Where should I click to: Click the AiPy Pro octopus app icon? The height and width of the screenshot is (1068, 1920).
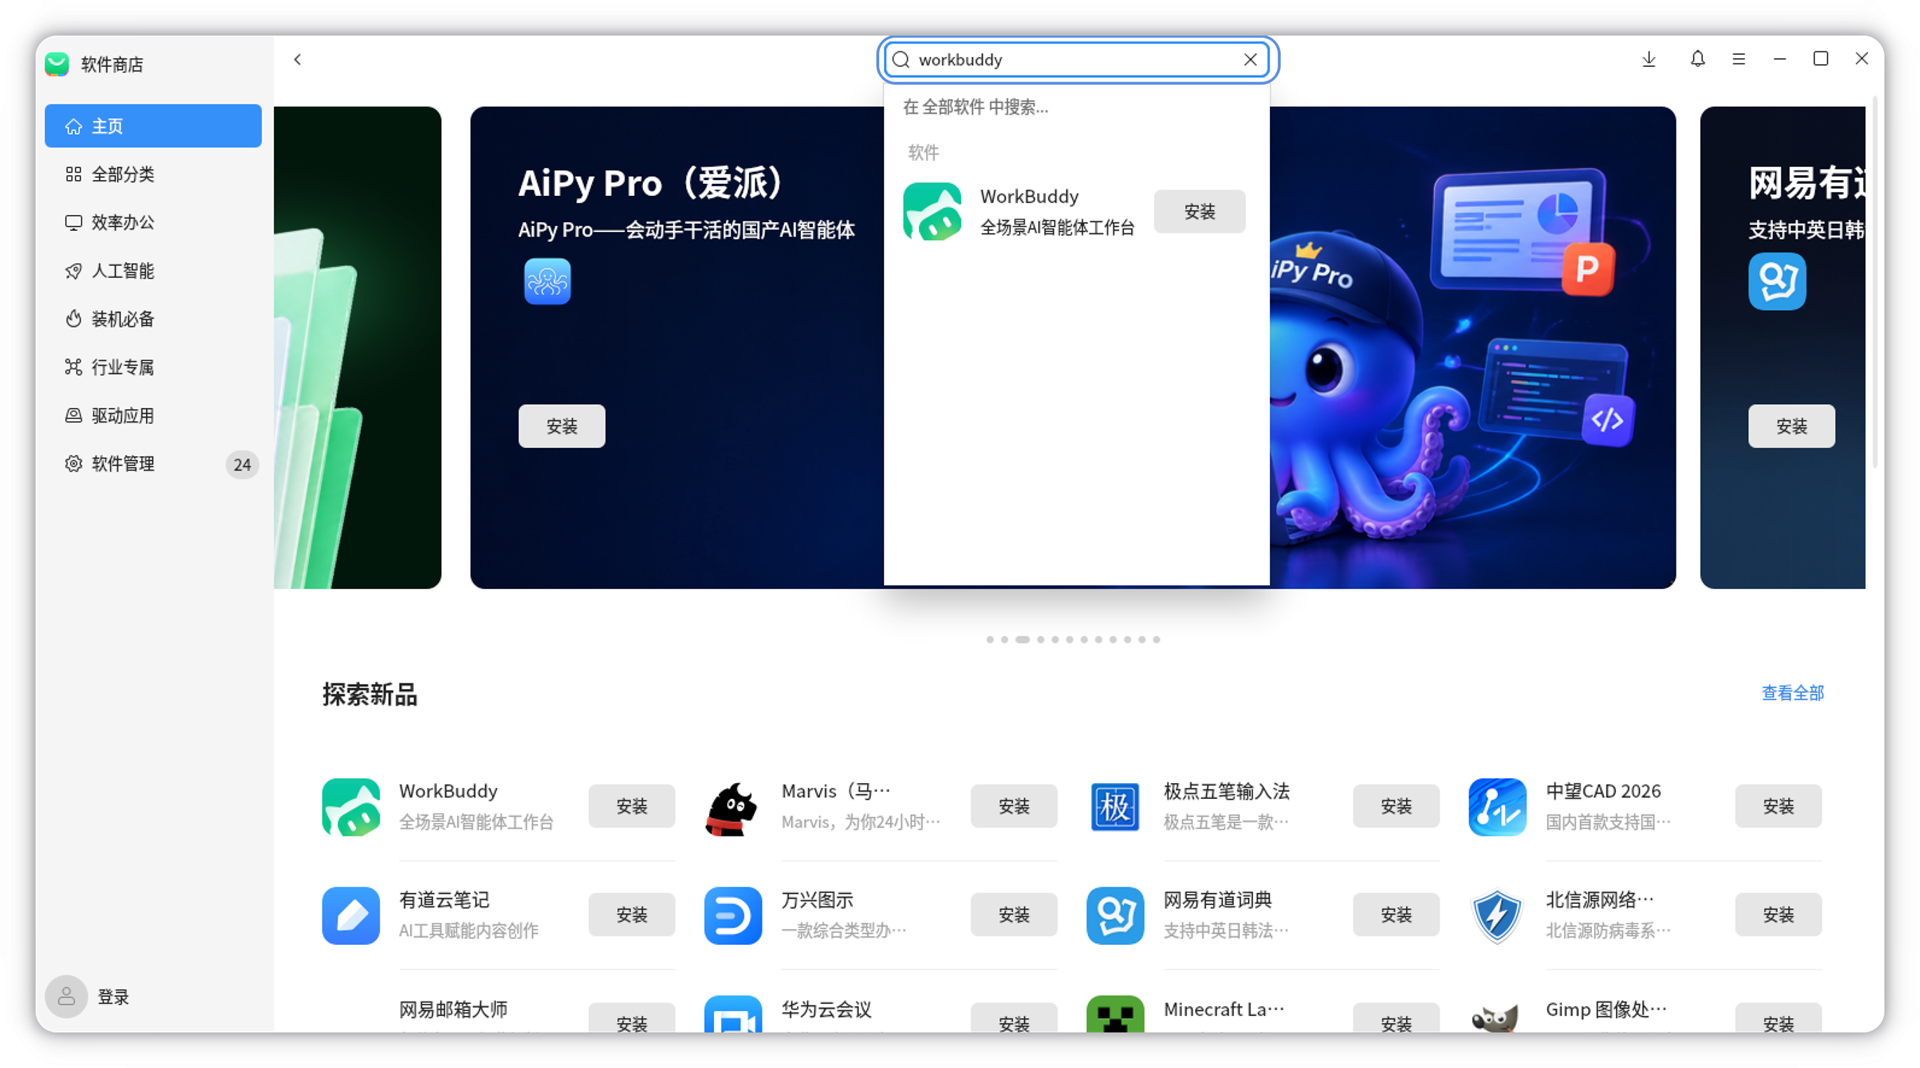point(547,281)
